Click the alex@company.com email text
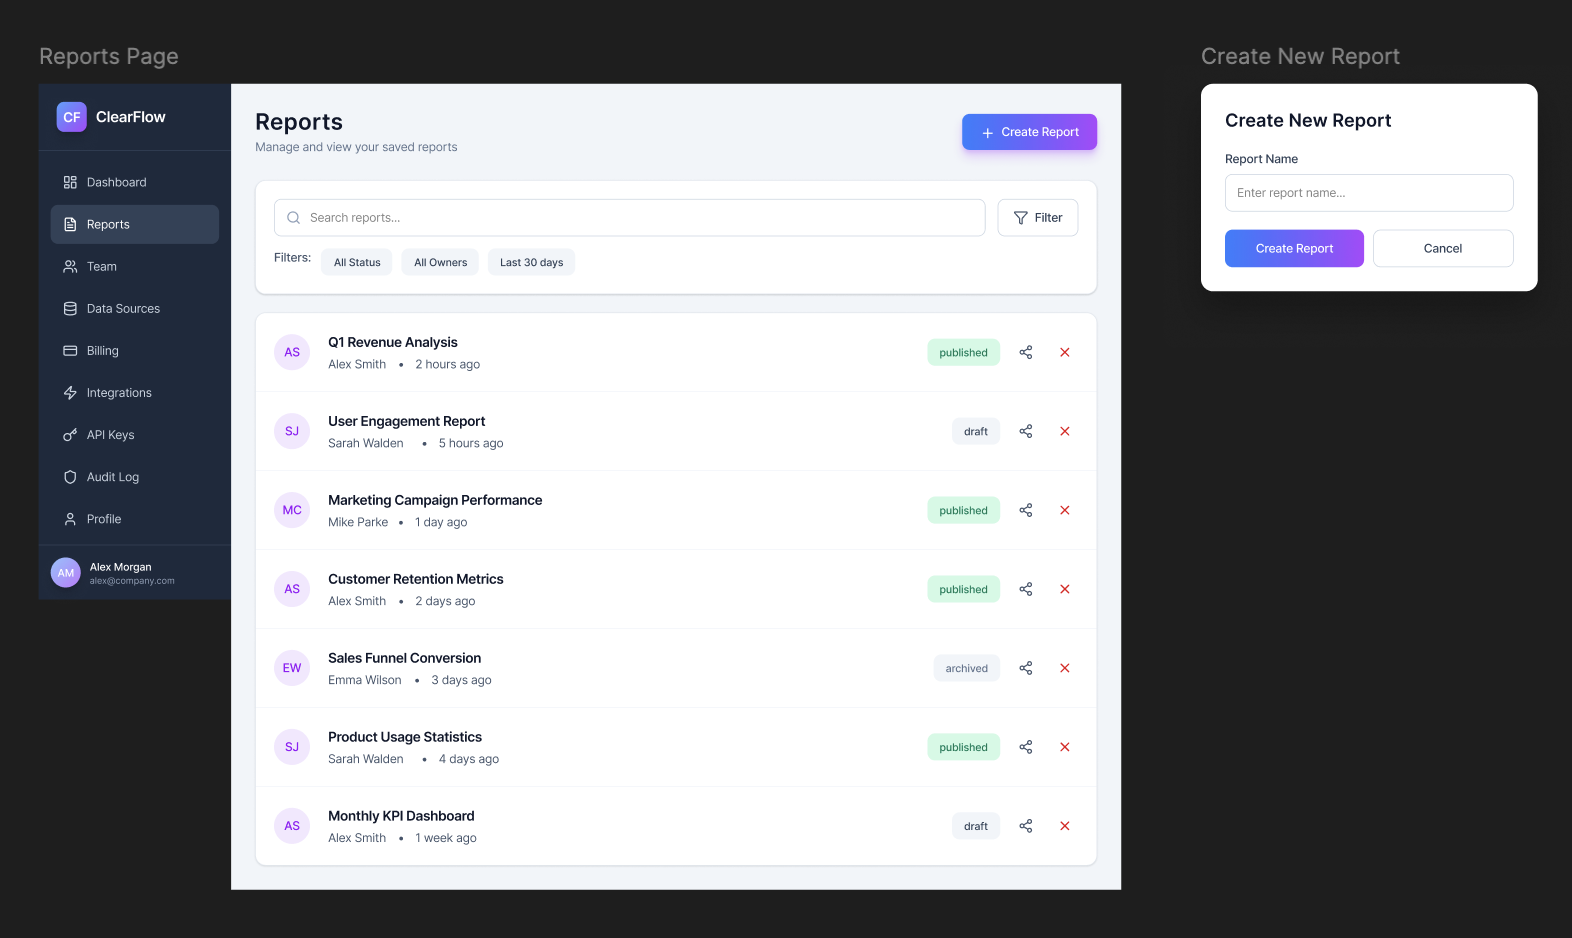Viewport: 1572px width, 938px height. pos(132,581)
